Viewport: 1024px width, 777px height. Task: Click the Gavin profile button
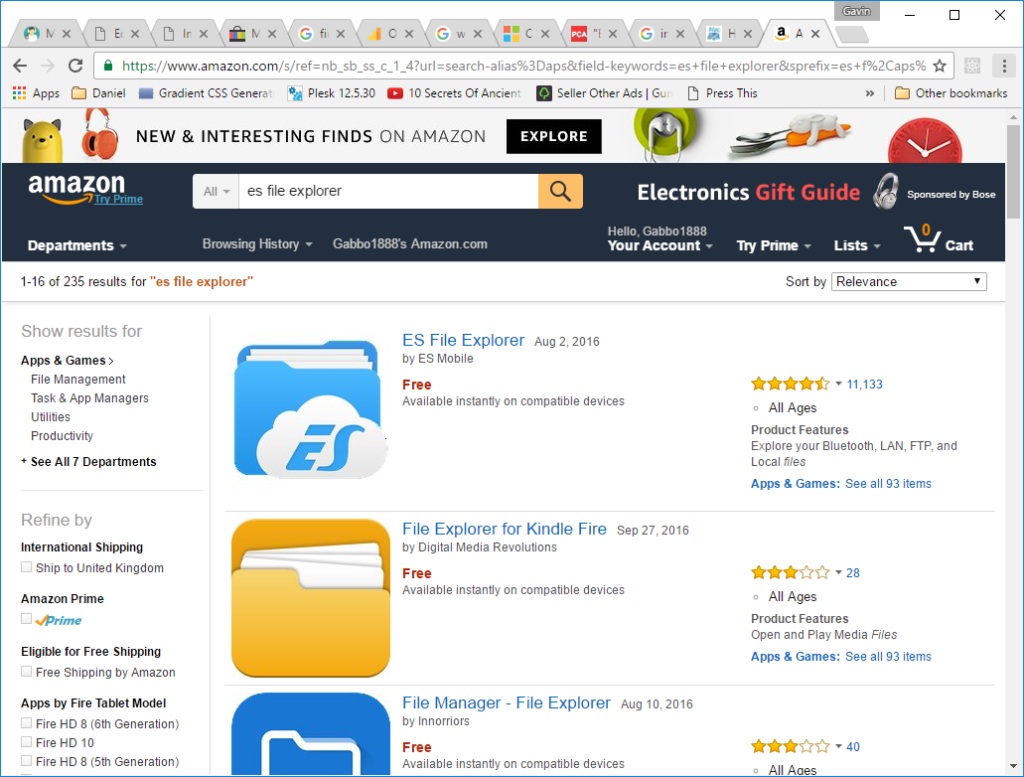coord(856,11)
